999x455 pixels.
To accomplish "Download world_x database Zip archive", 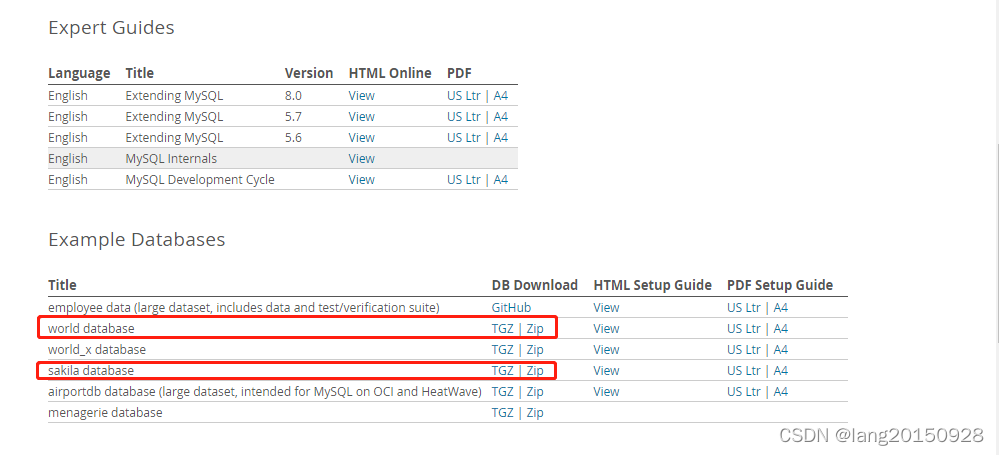I will tap(535, 350).
